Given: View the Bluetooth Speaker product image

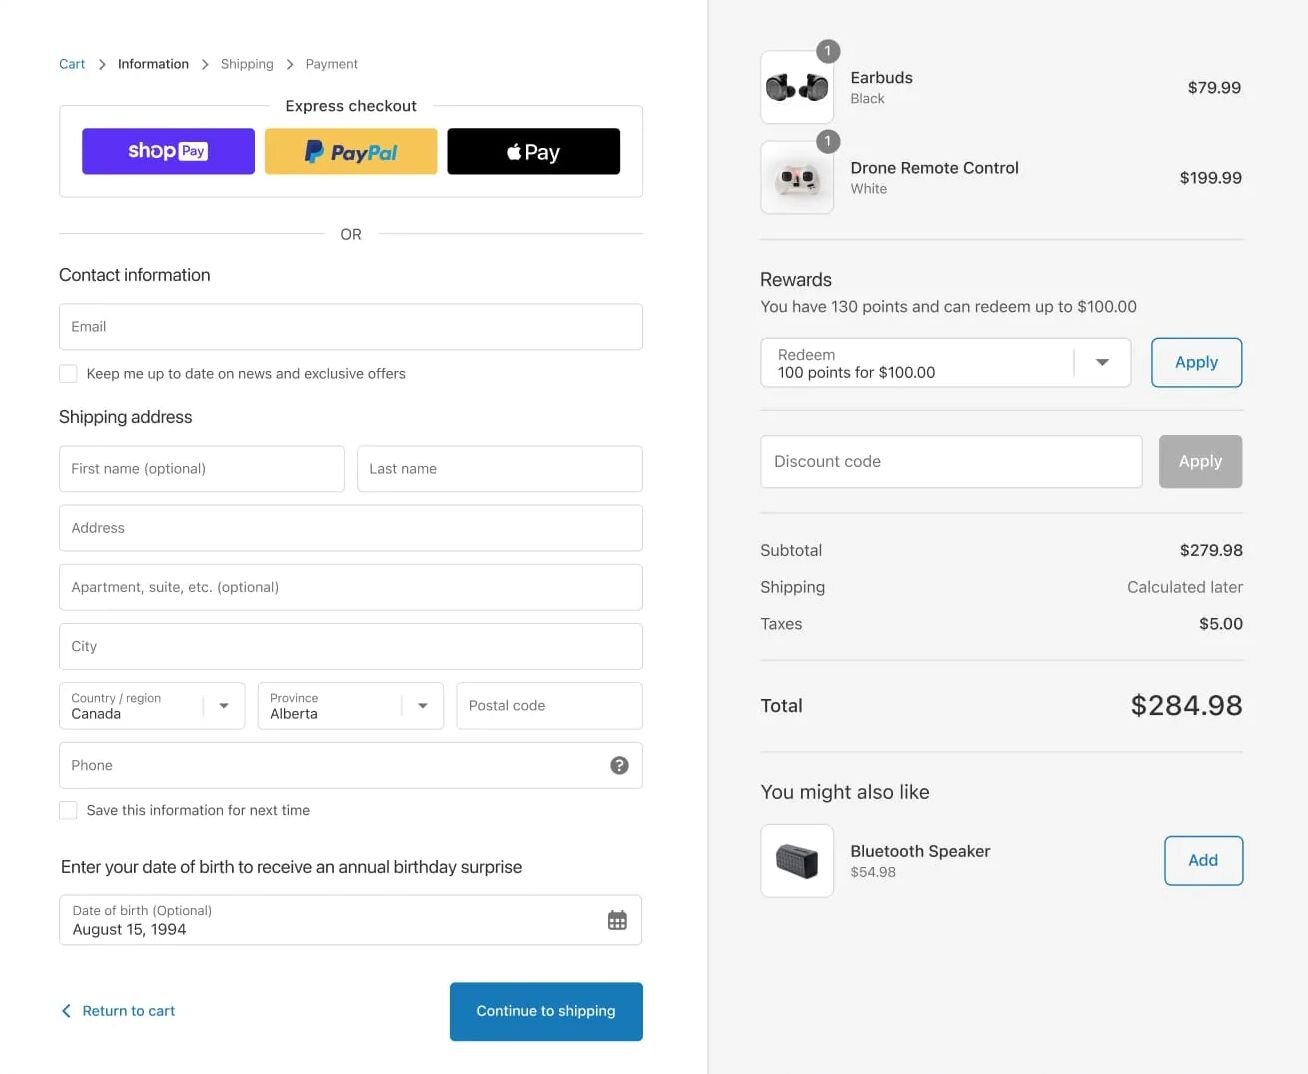Looking at the screenshot, I should pyautogui.click(x=796, y=860).
